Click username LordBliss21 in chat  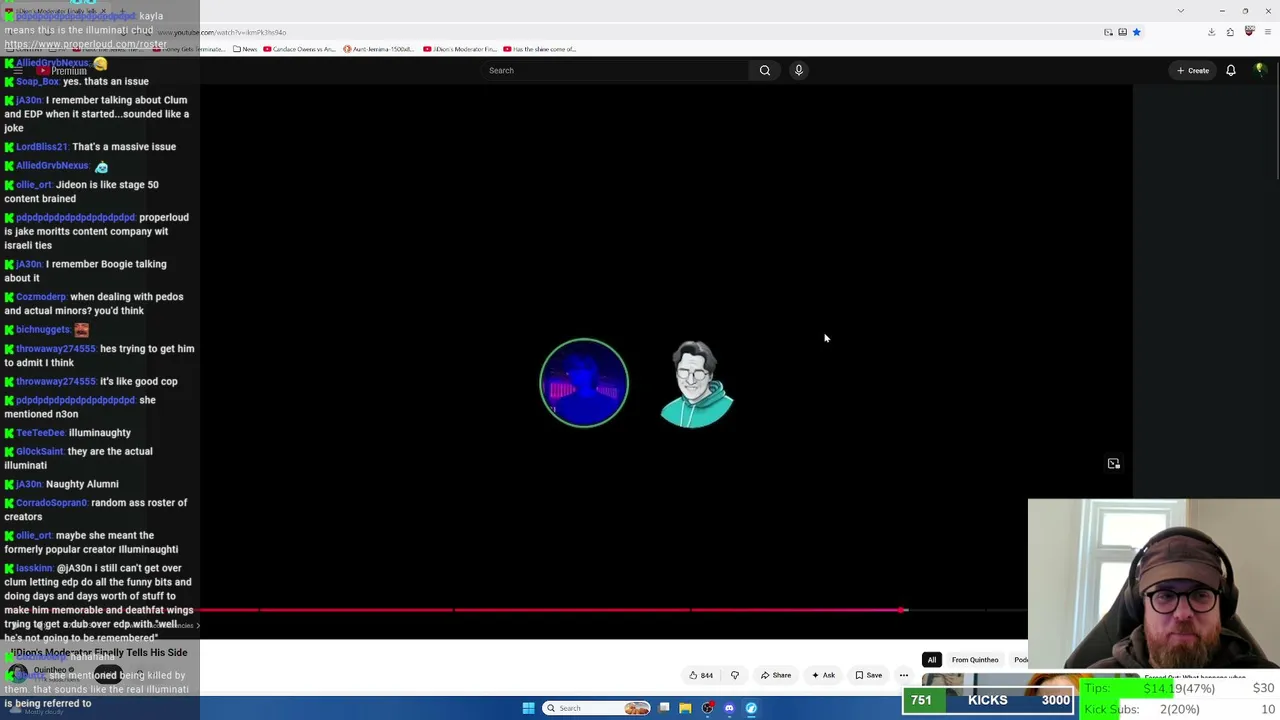pos(43,147)
